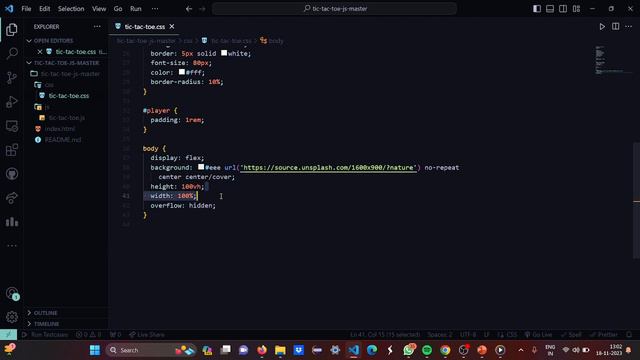This screenshot has width=640, height=360.
Task: Click the remote window indicator in status bar
Action: tap(8, 335)
